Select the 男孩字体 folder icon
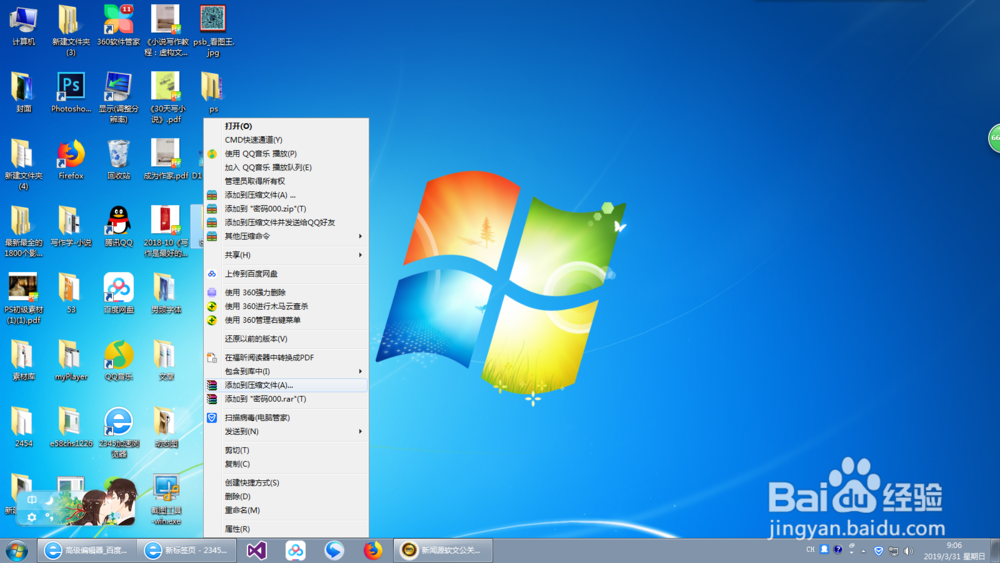 tap(166, 293)
